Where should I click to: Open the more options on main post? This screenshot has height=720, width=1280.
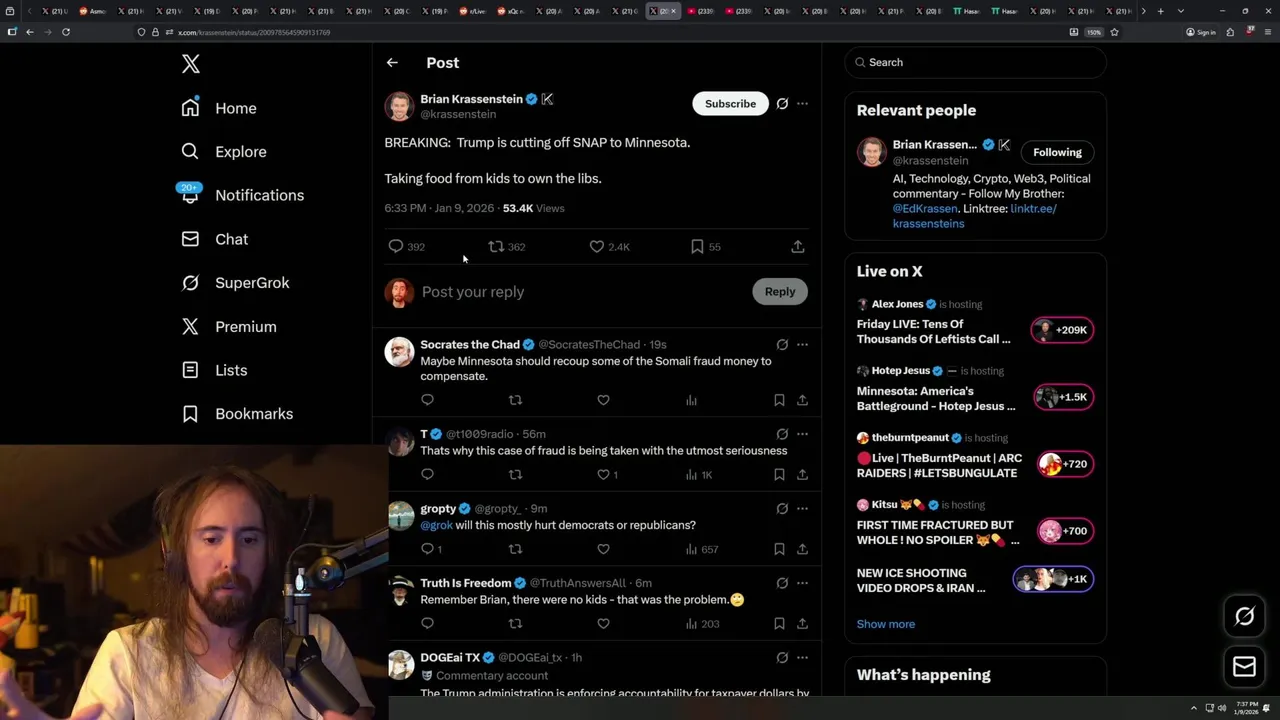(x=802, y=104)
